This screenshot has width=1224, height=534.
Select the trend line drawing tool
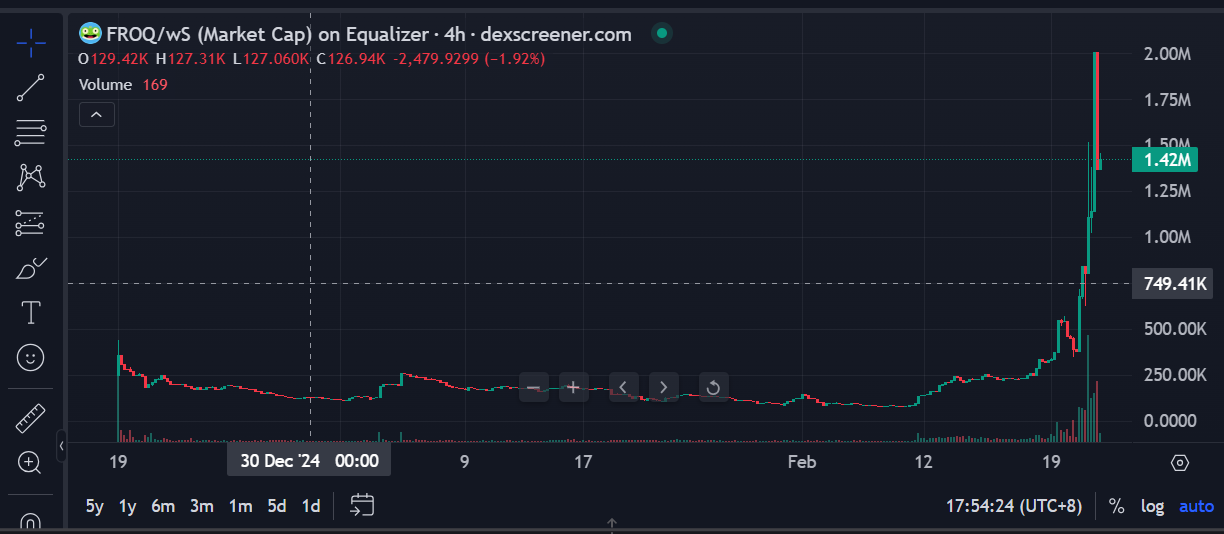[31, 88]
